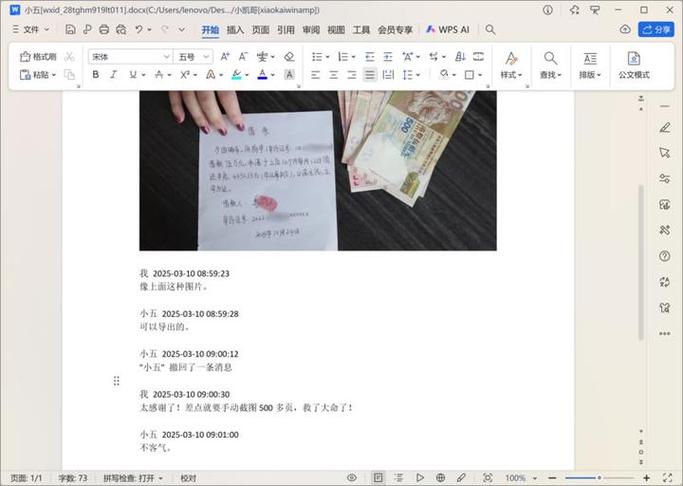
Task: Align text left in the paragraph group
Action: click(315, 75)
